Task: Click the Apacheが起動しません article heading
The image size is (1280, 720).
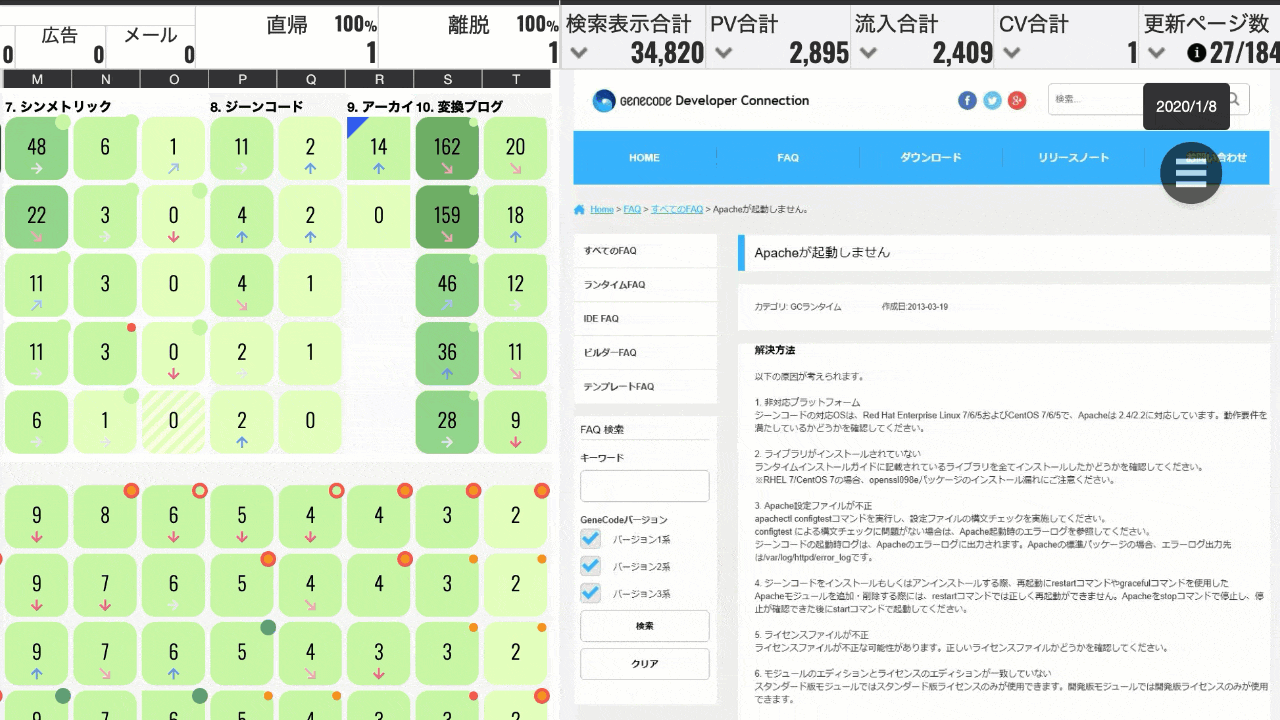Action: (822, 253)
